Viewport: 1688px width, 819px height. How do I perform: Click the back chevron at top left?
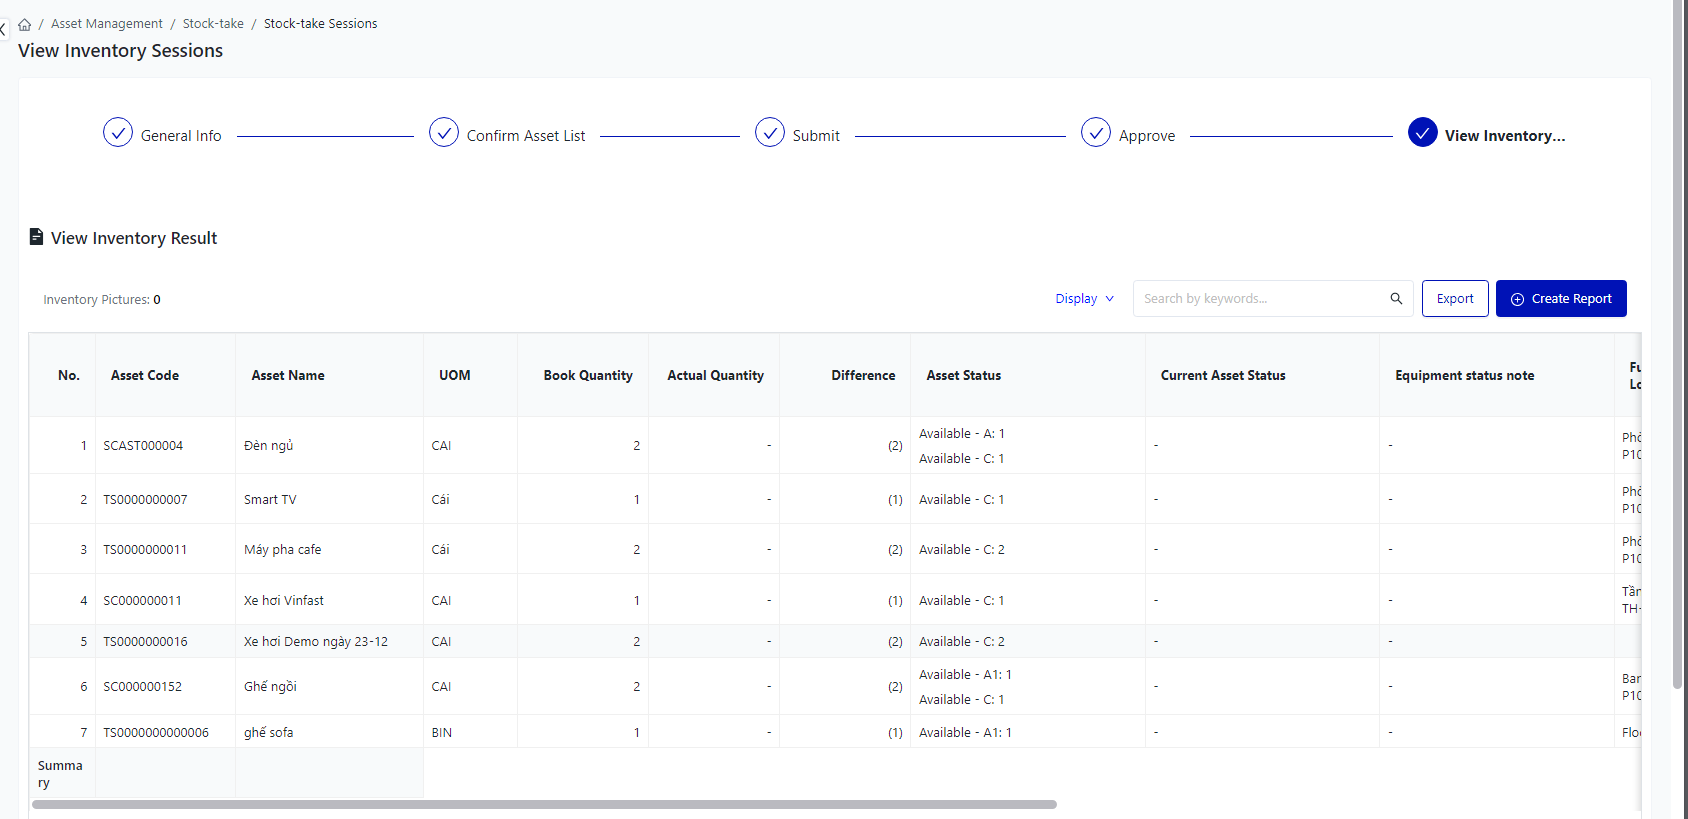[4, 29]
